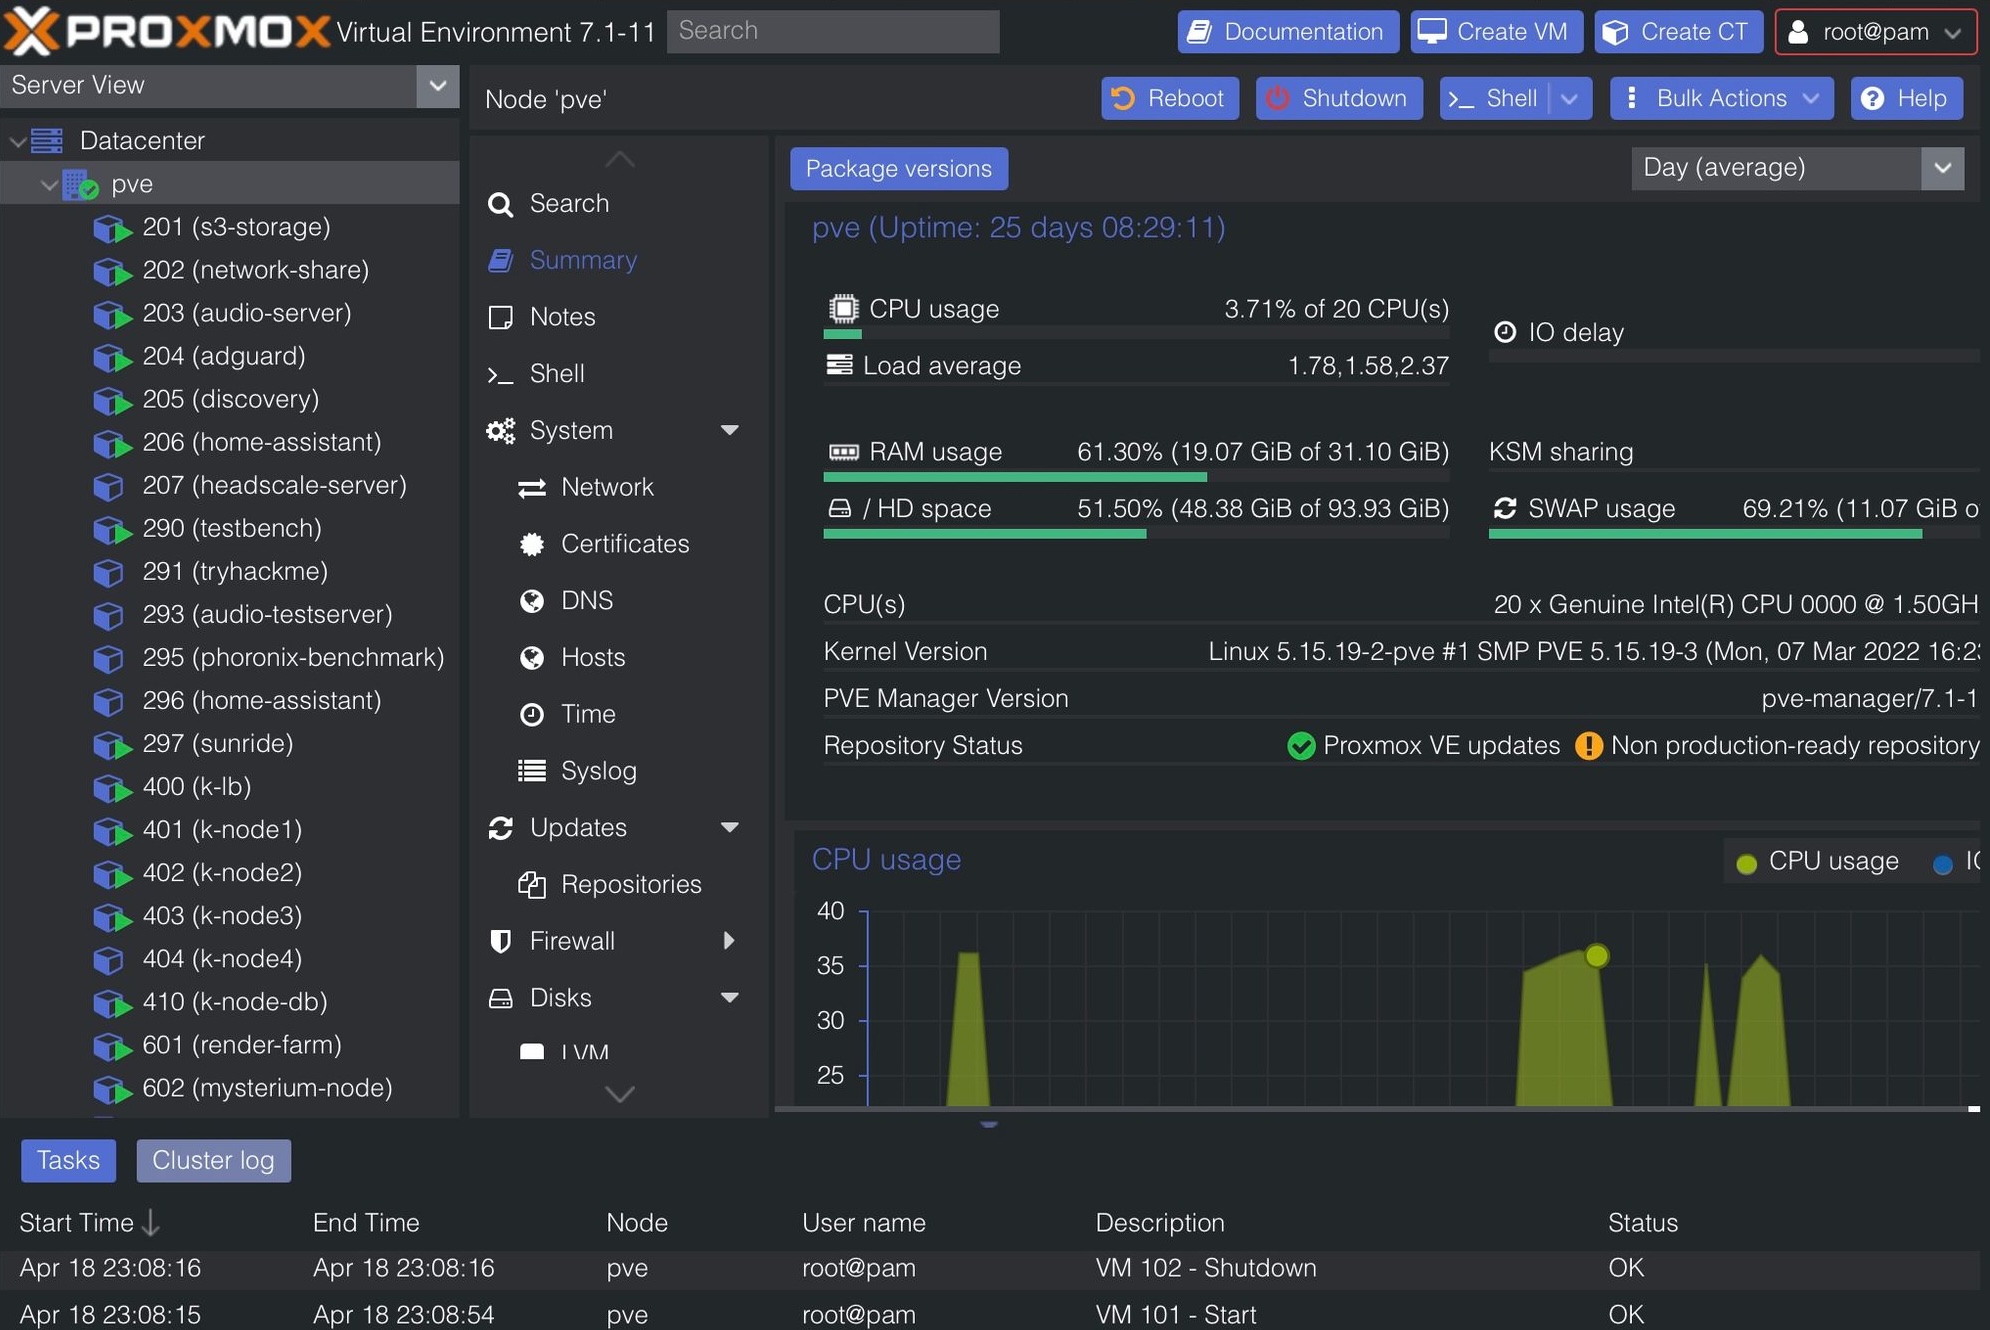Click the Reboot button
The width and height of the screenshot is (1990, 1330).
click(x=1169, y=98)
